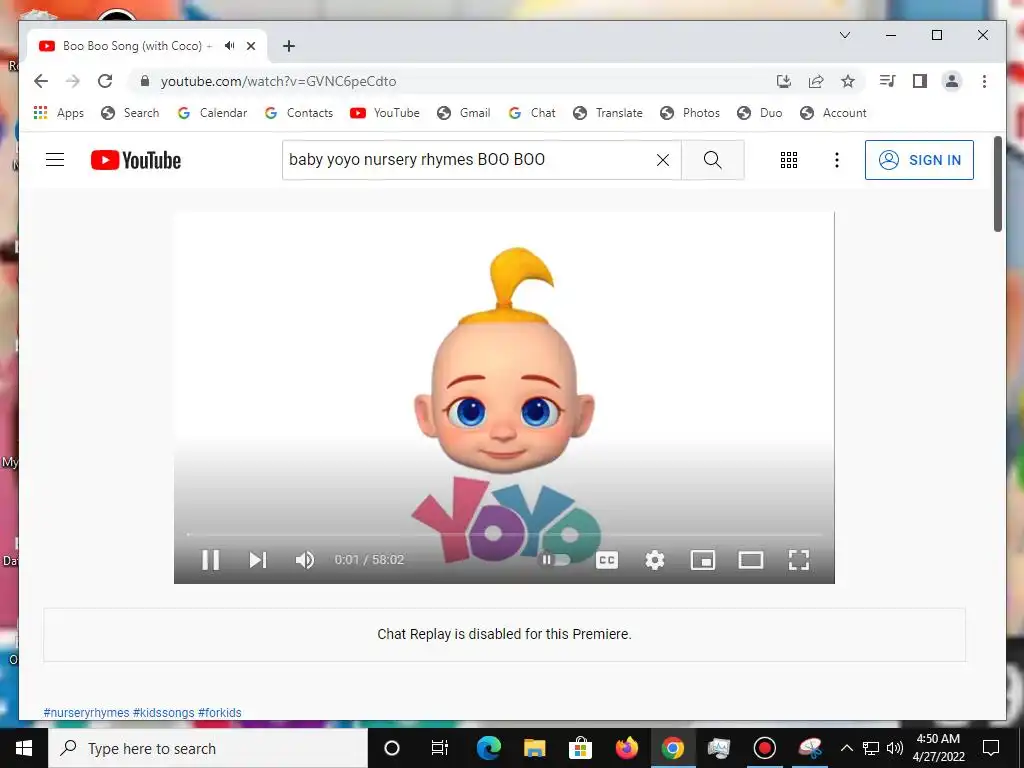Open Chrome's three-dot menu
This screenshot has height=768, width=1024.
point(984,81)
